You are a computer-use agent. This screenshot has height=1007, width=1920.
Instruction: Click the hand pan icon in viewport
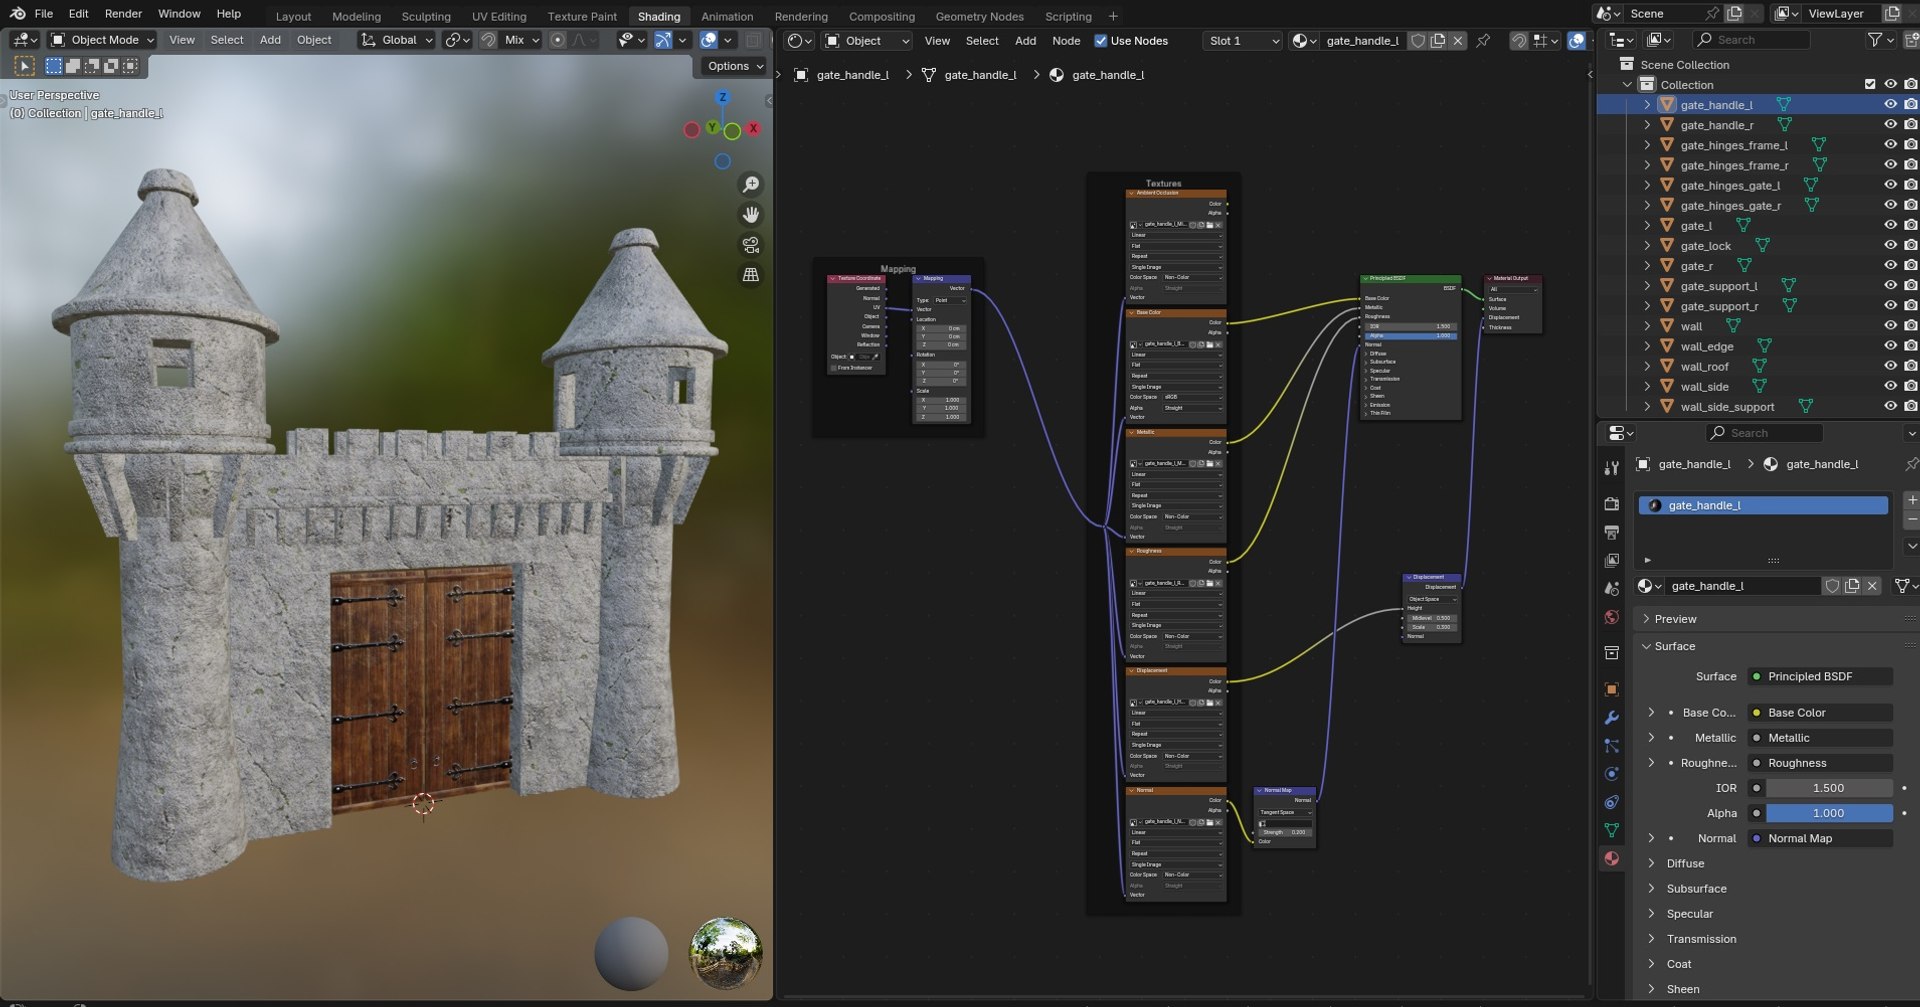pos(750,215)
